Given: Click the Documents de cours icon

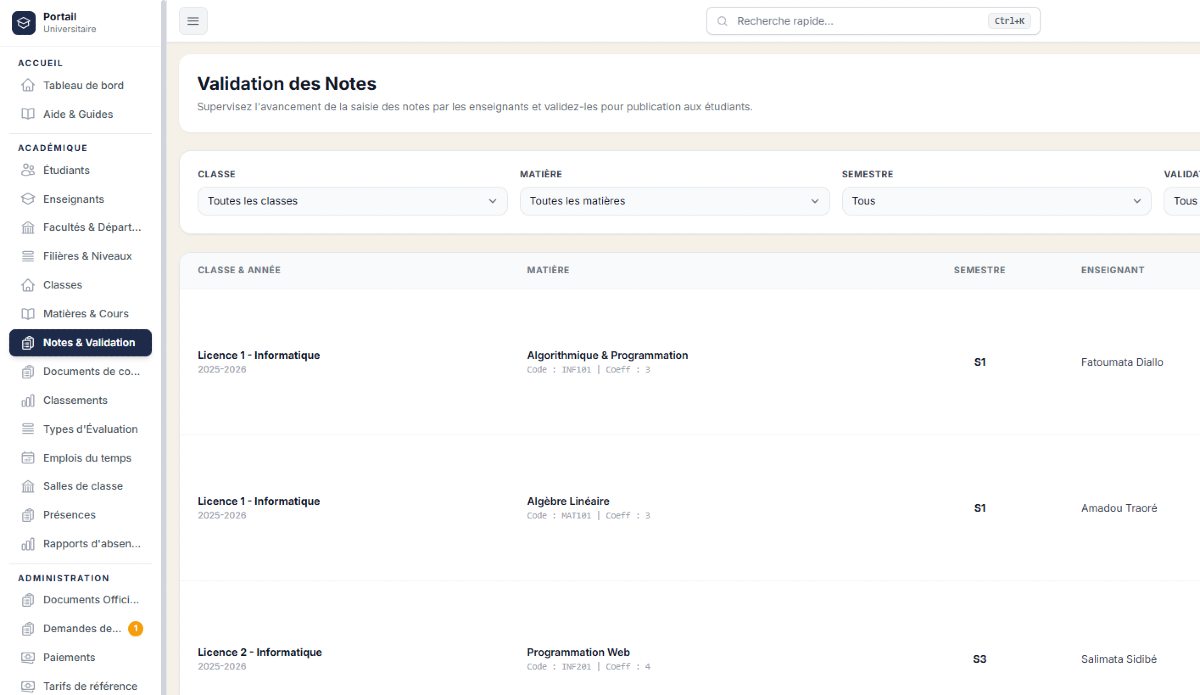Looking at the screenshot, I should (x=28, y=371).
